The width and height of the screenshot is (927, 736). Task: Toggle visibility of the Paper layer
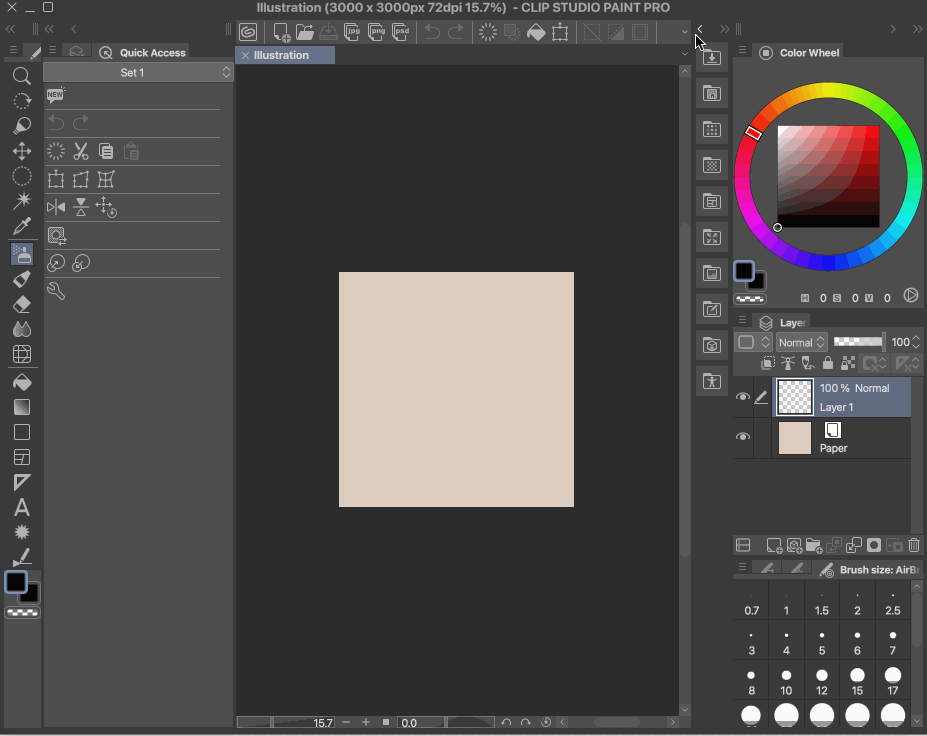[x=743, y=437]
